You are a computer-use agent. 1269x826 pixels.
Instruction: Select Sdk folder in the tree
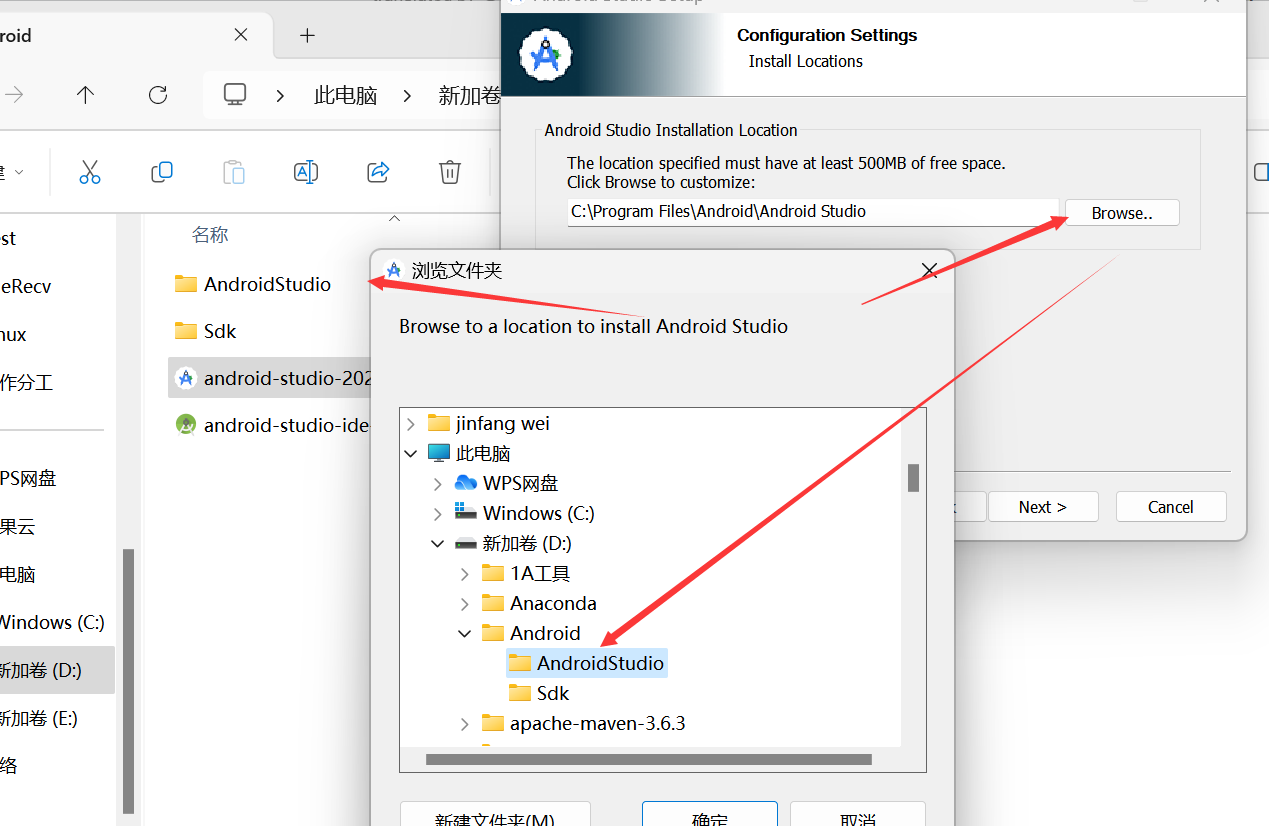[x=540, y=693]
